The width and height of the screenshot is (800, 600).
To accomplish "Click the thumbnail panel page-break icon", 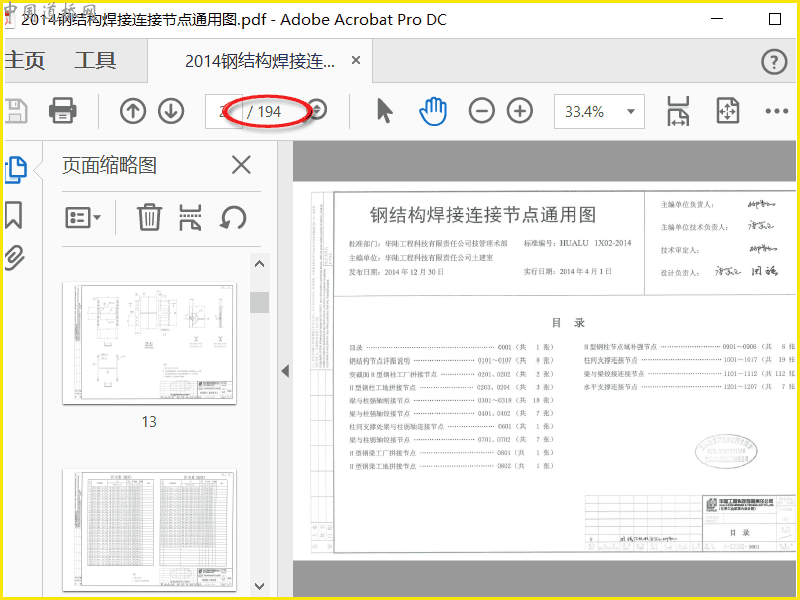I will point(190,217).
